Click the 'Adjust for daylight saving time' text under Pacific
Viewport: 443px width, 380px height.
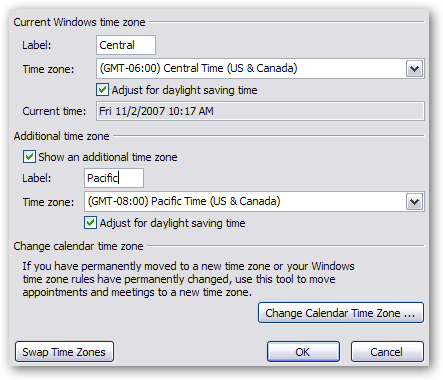(x=172, y=223)
